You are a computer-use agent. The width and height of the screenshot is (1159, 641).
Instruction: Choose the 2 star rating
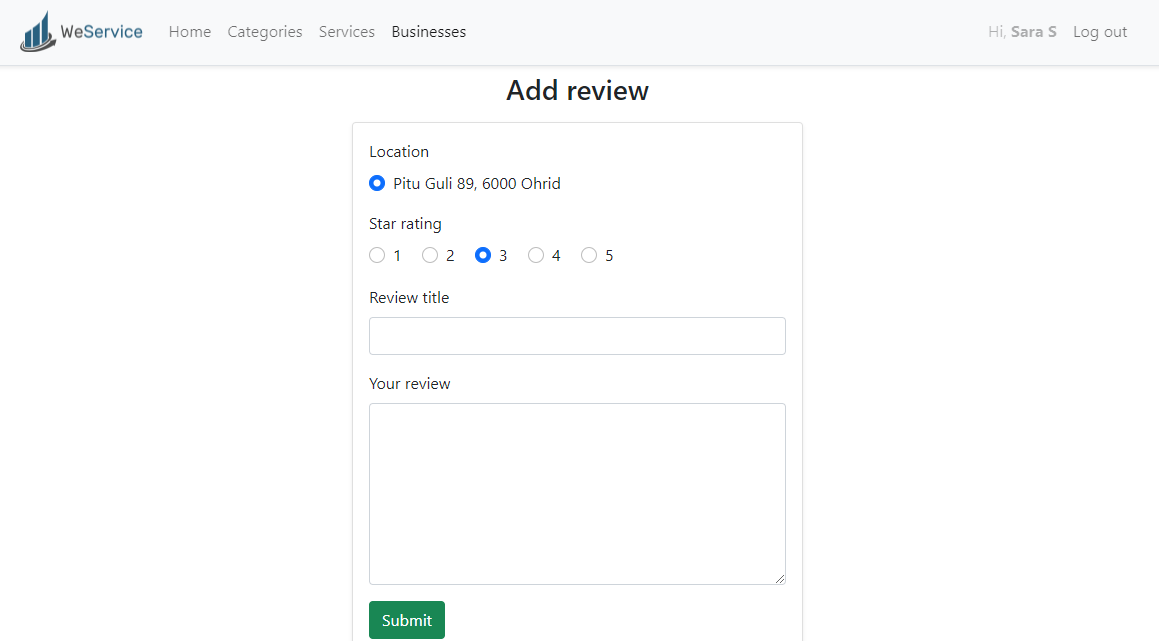pos(430,256)
